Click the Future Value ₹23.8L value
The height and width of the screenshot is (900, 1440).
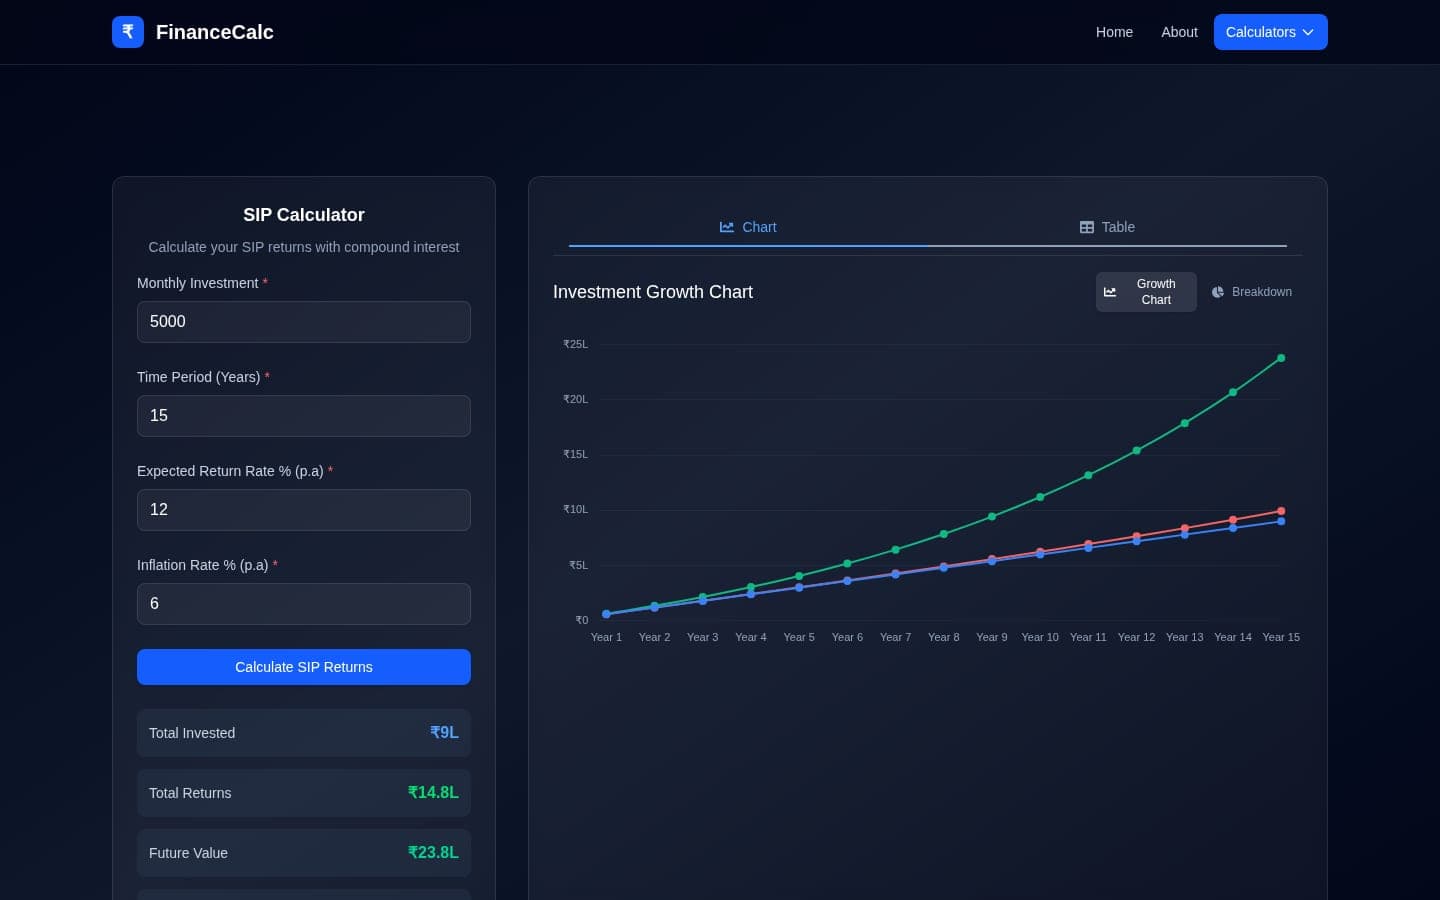point(433,853)
